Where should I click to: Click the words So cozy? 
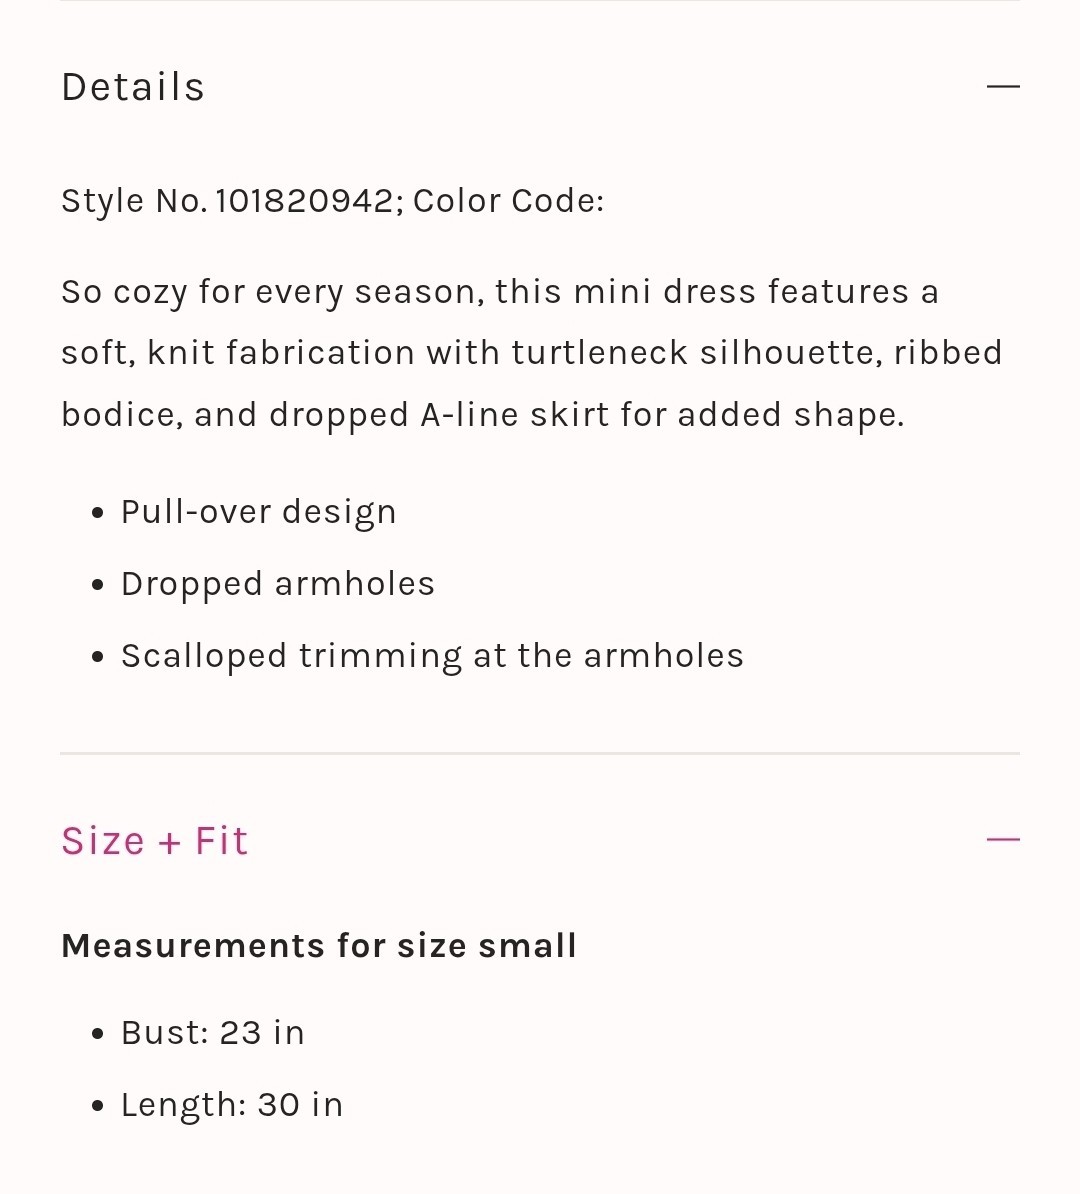[123, 293]
